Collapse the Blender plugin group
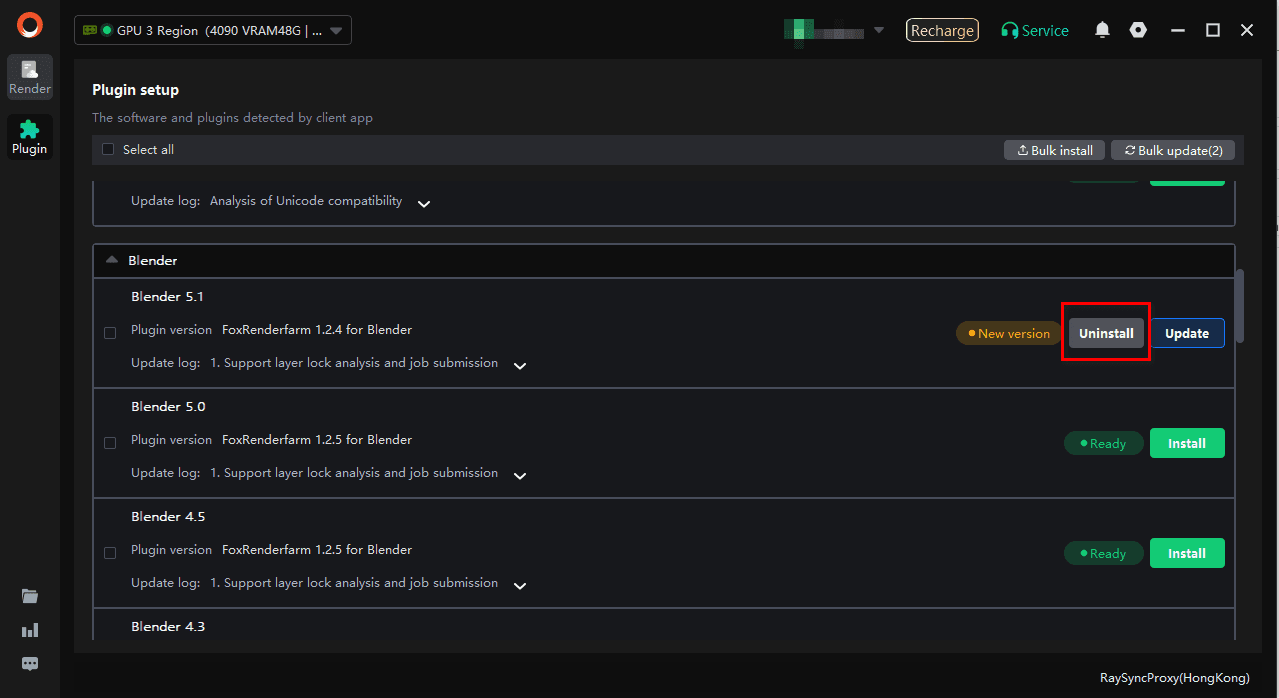1279x698 pixels. click(x=112, y=260)
